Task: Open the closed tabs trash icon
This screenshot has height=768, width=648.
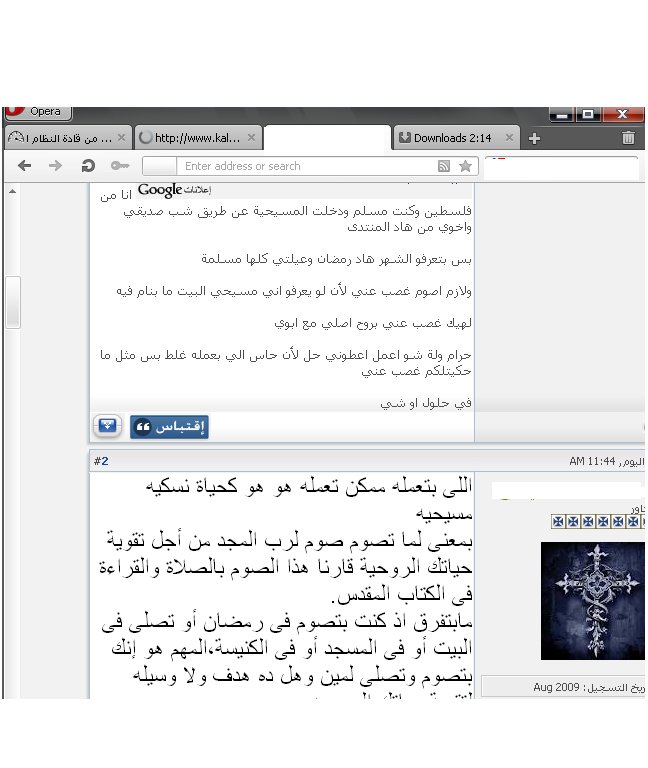Action: 628,138
